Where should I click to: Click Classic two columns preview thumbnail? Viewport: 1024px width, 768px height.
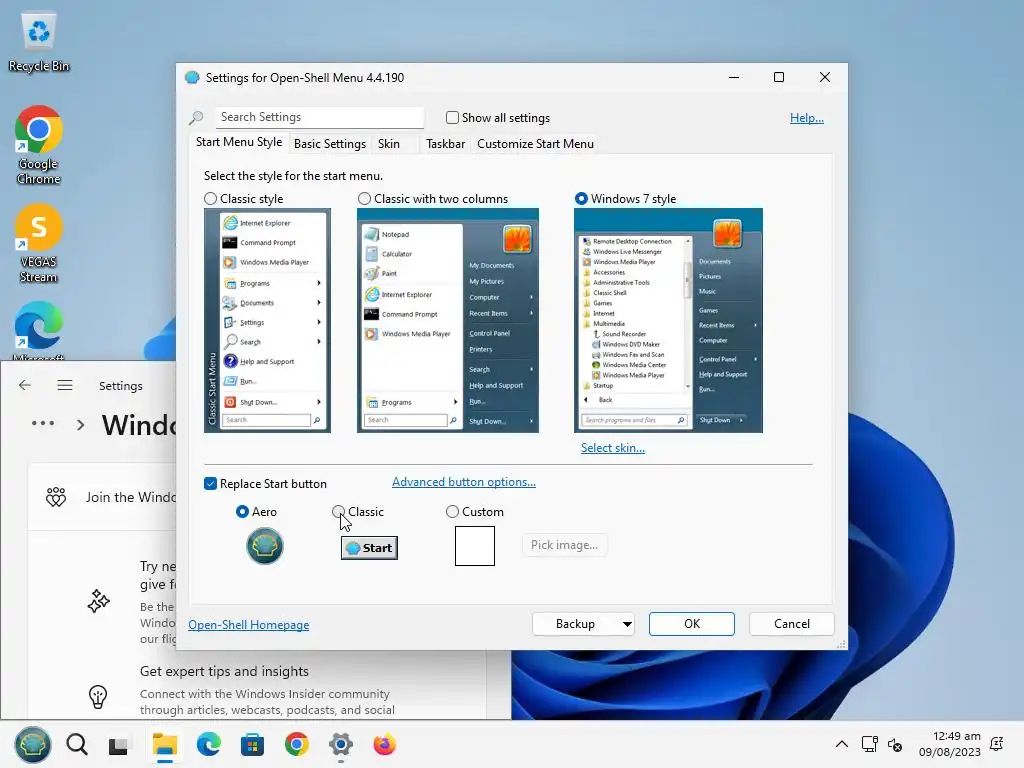tap(448, 320)
